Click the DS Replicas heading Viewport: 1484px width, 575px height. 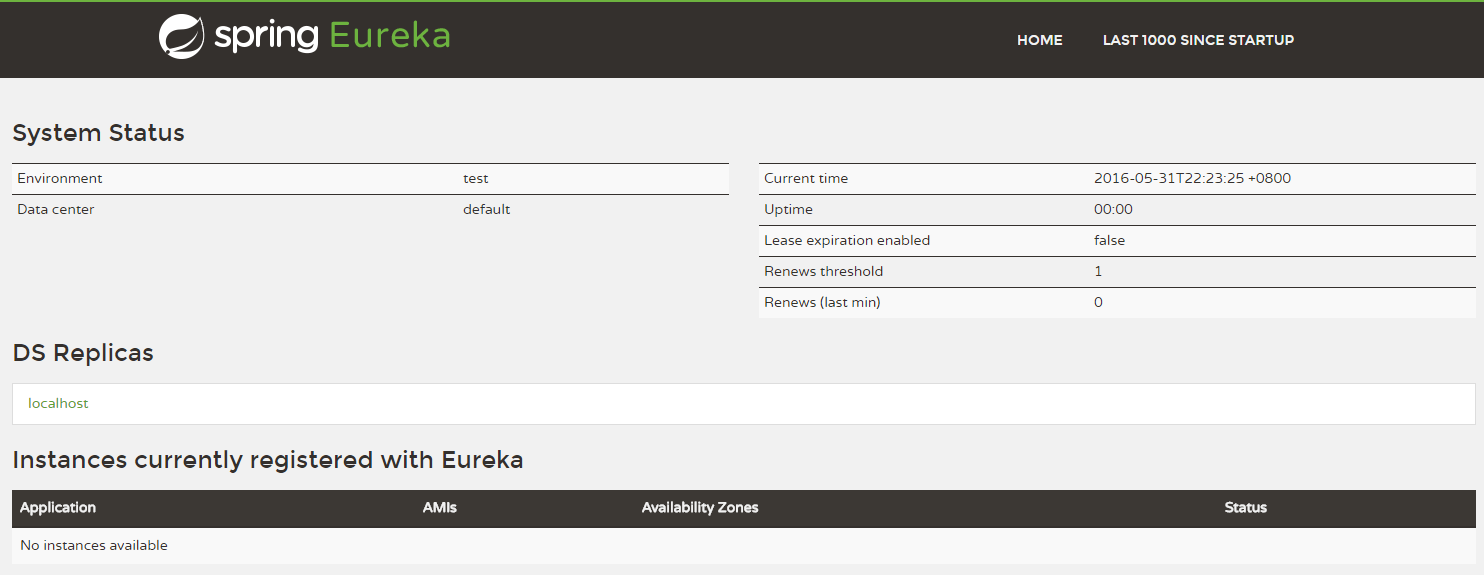coord(83,353)
